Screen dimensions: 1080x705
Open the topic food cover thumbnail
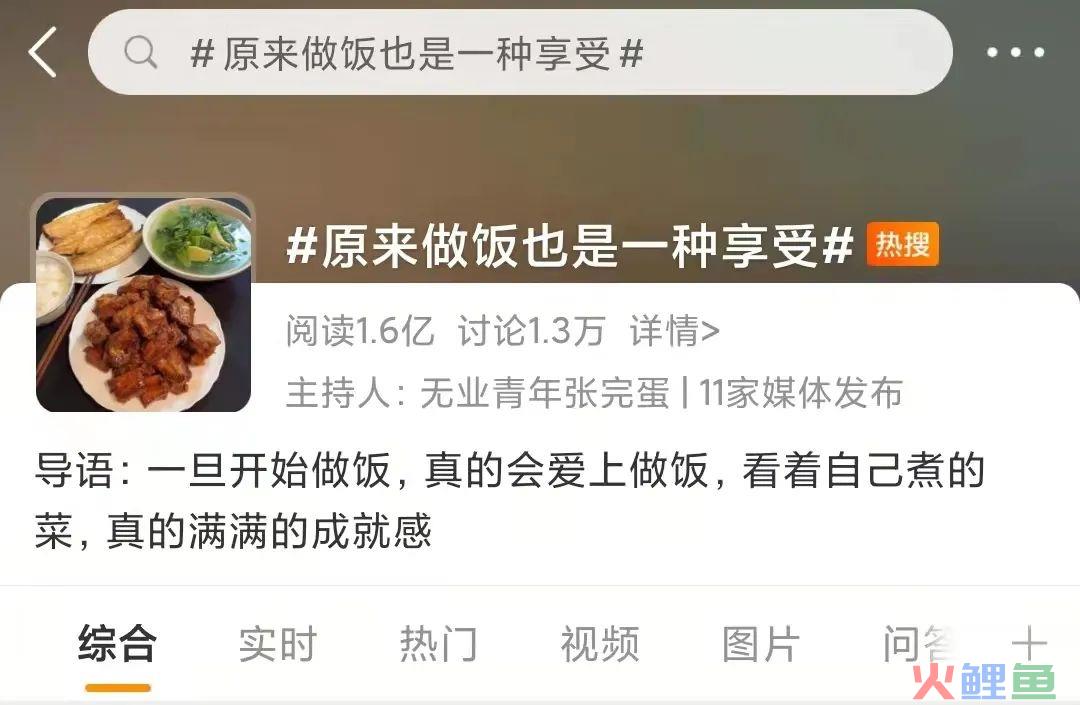pos(144,304)
